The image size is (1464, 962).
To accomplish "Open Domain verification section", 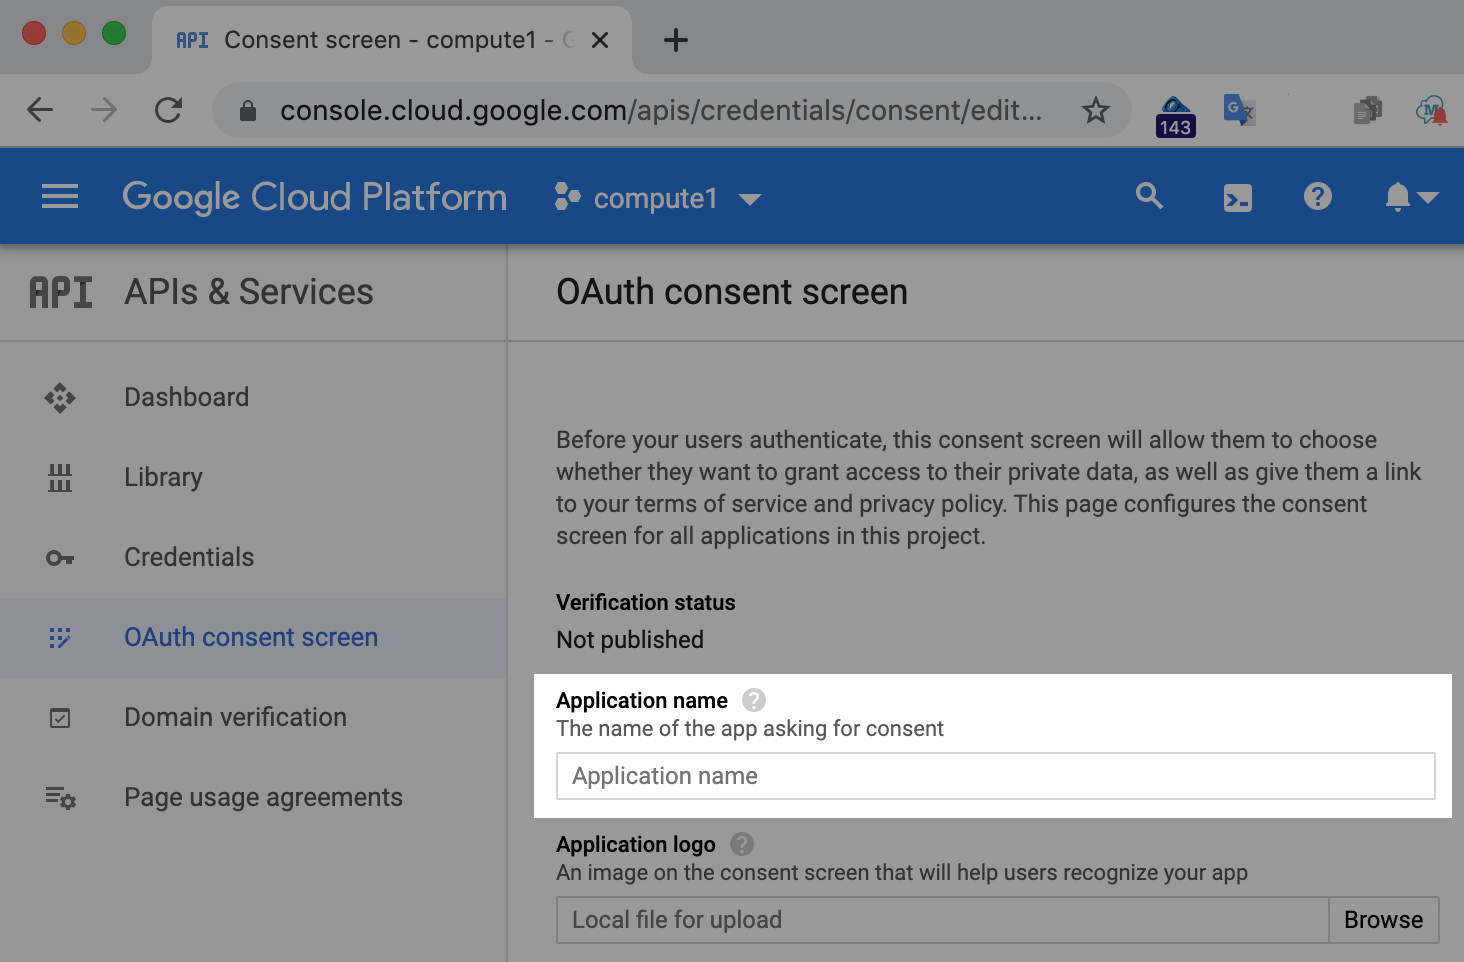I will (235, 717).
